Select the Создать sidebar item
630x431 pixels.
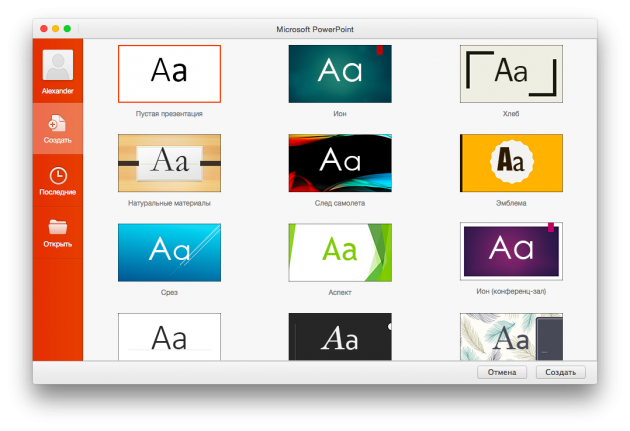(x=57, y=129)
